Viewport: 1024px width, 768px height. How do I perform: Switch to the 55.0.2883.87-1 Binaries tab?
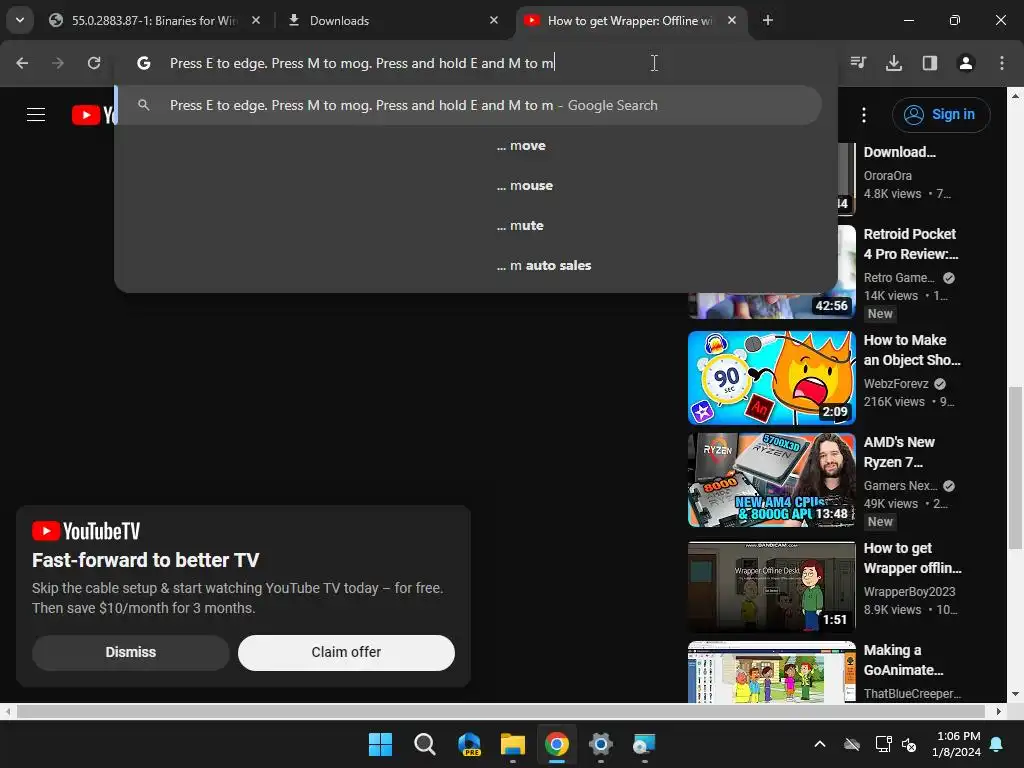point(154,20)
